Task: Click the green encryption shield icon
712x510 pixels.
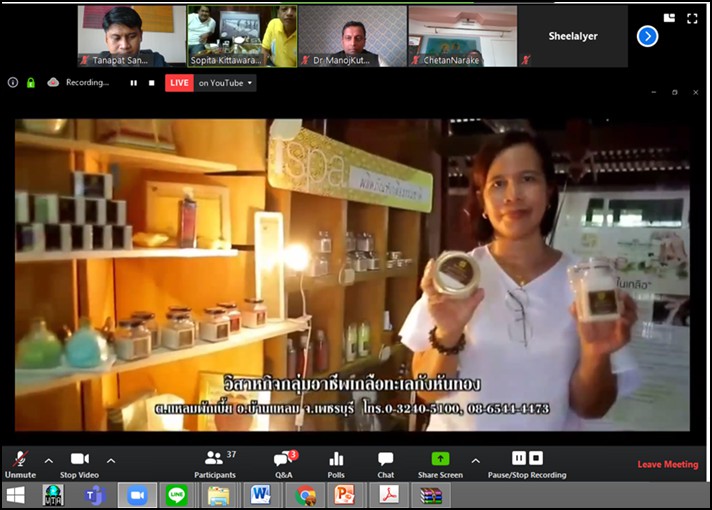Action: click(31, 83)
